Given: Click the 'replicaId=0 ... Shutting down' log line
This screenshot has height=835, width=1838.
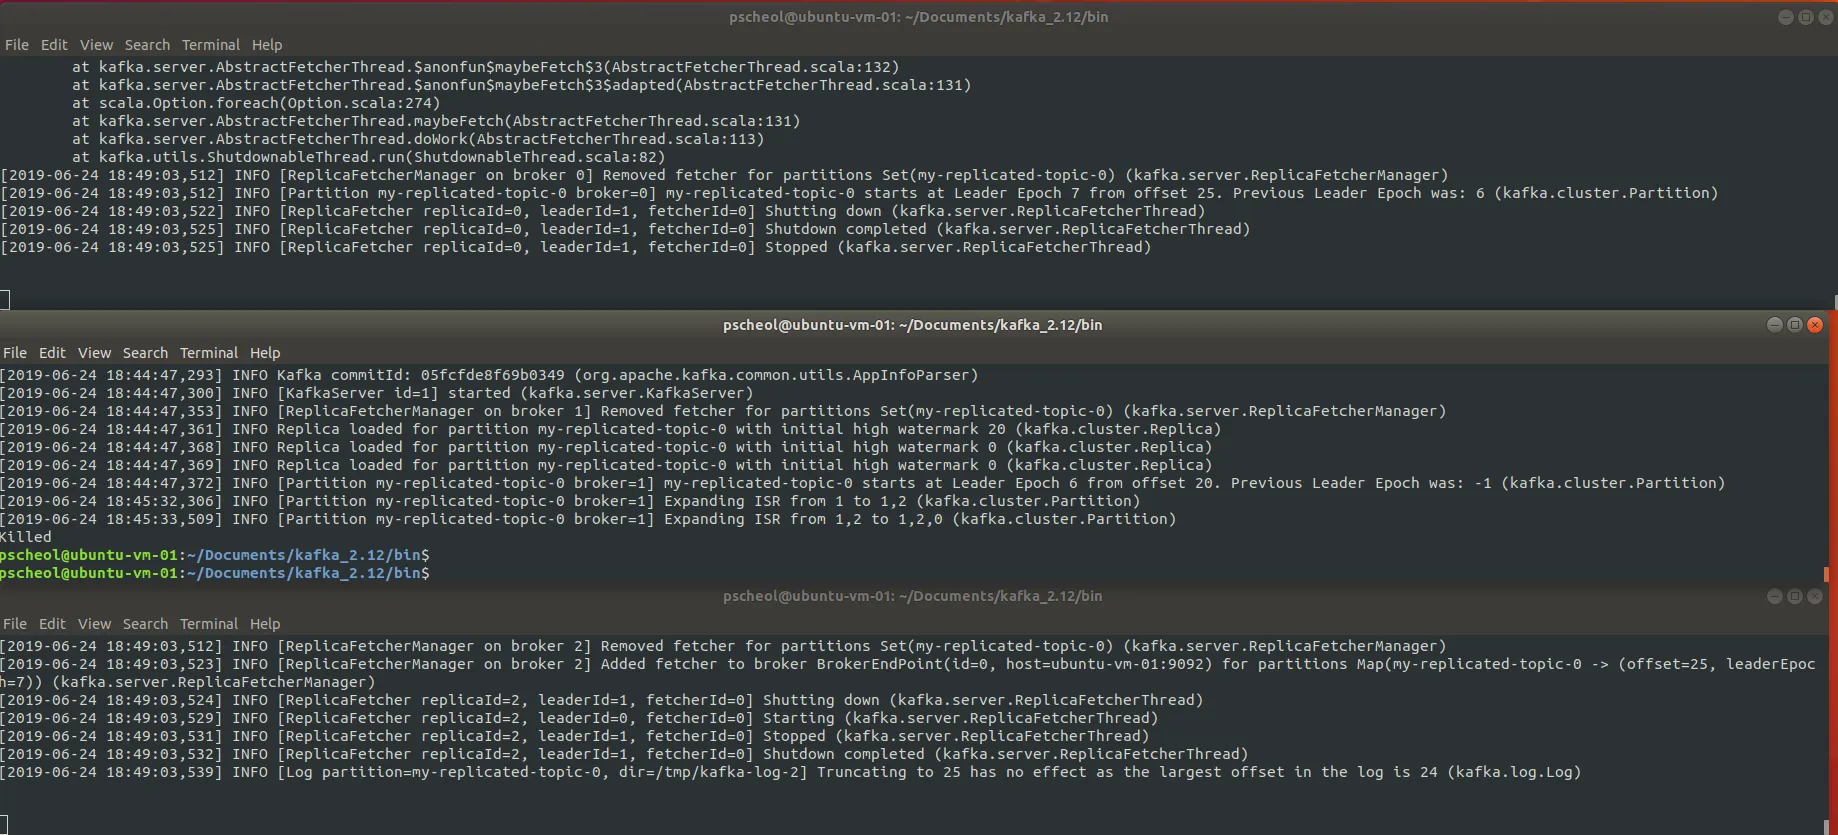Looking at the screenshot, I should (603, 211).
